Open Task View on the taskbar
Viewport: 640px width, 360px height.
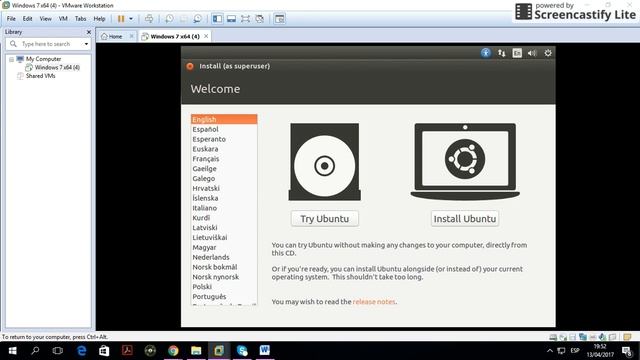tap(58, 351)
